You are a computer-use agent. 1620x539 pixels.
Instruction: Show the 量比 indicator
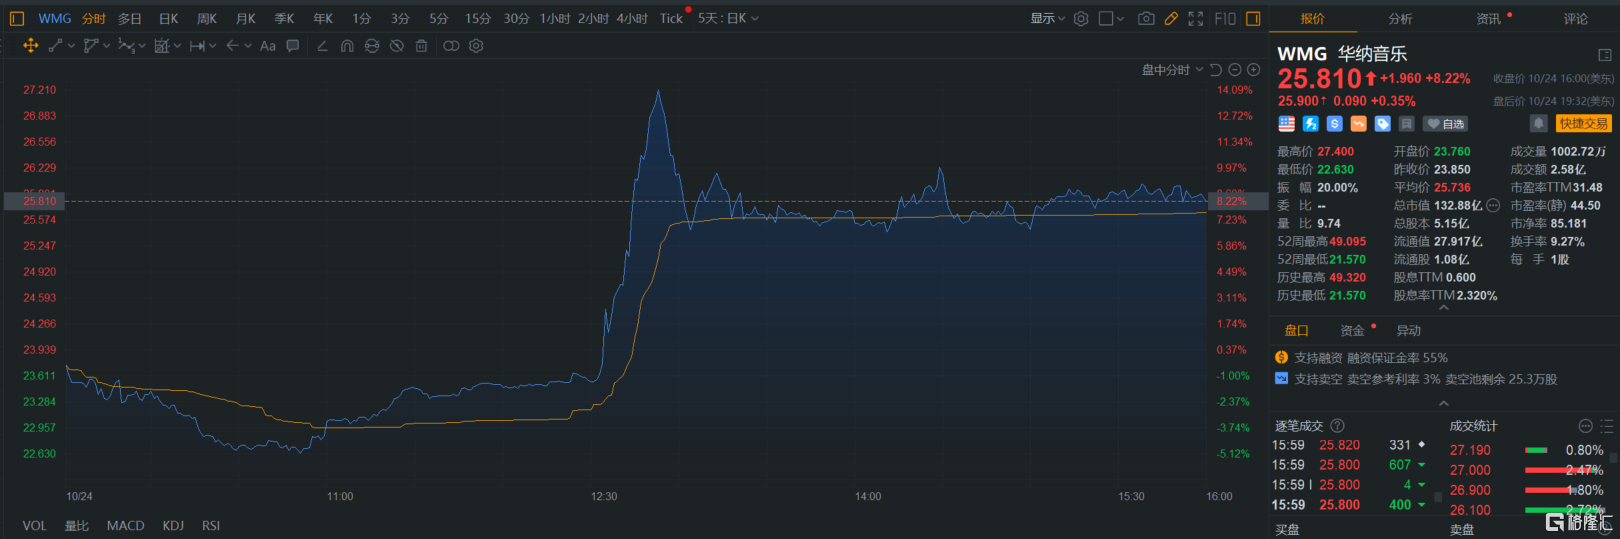pyautogui.click(x=76, y=525)
